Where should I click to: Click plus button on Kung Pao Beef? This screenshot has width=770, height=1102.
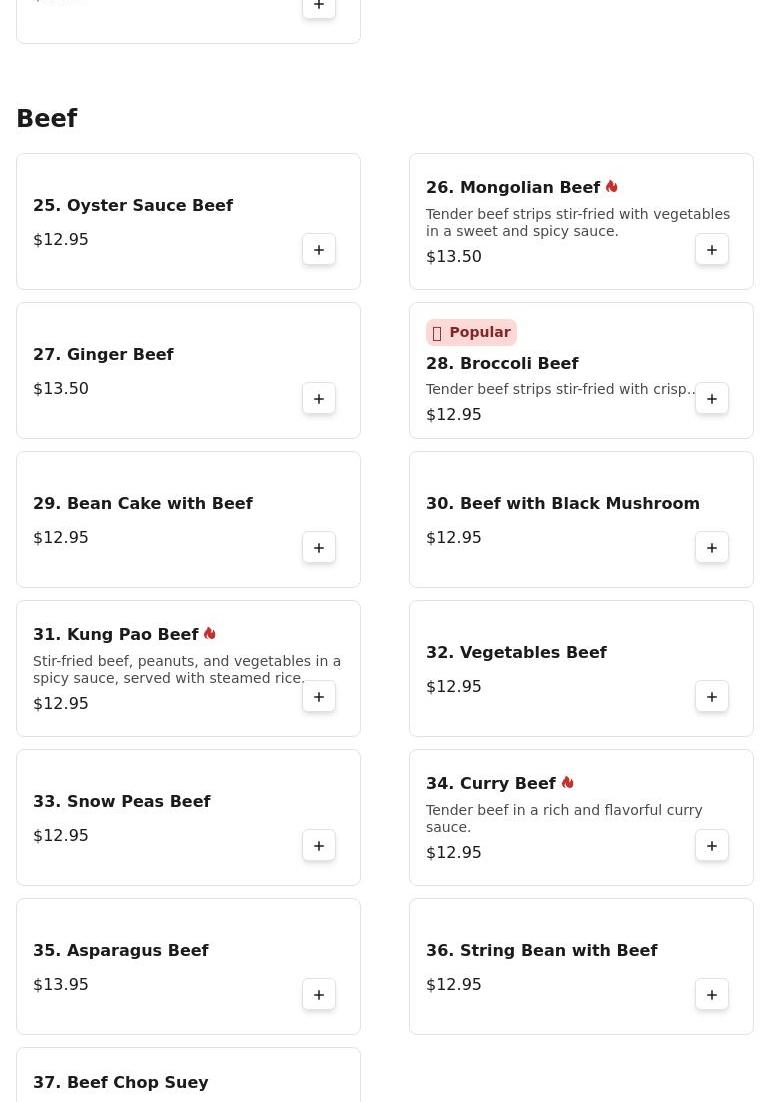pyautogui.click(x=319, y=696)
